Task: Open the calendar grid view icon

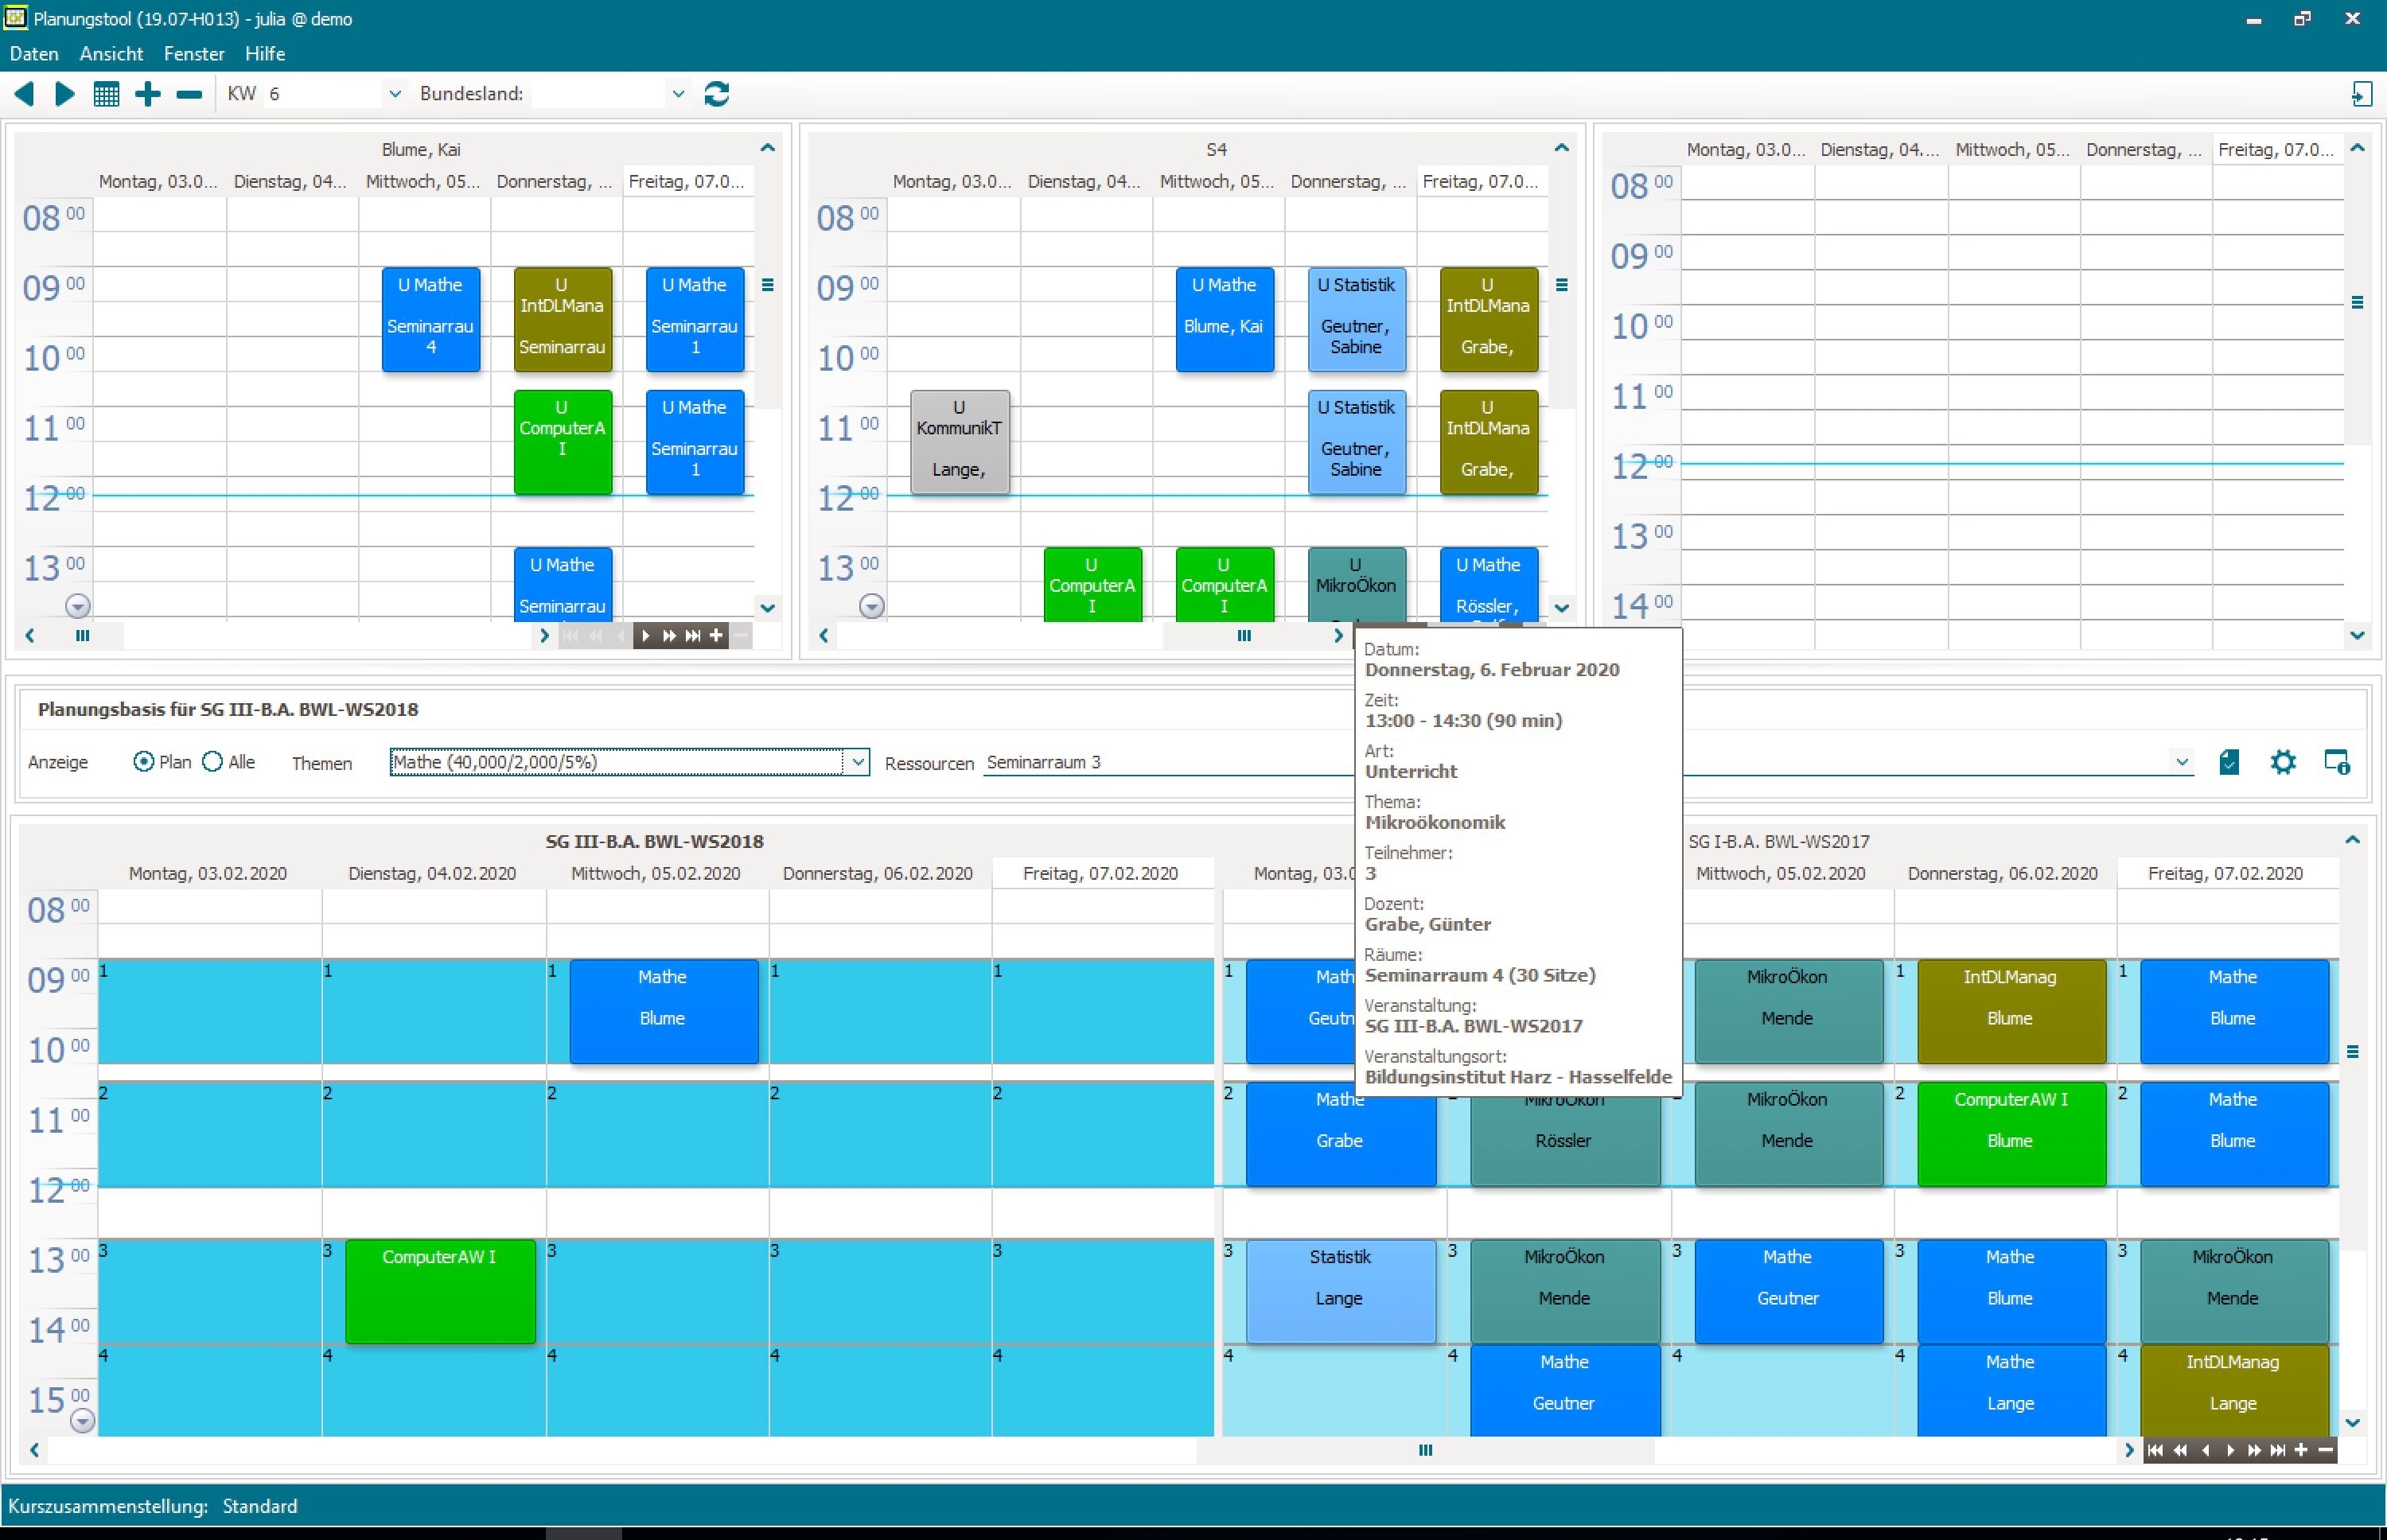Action: (106, 94)
